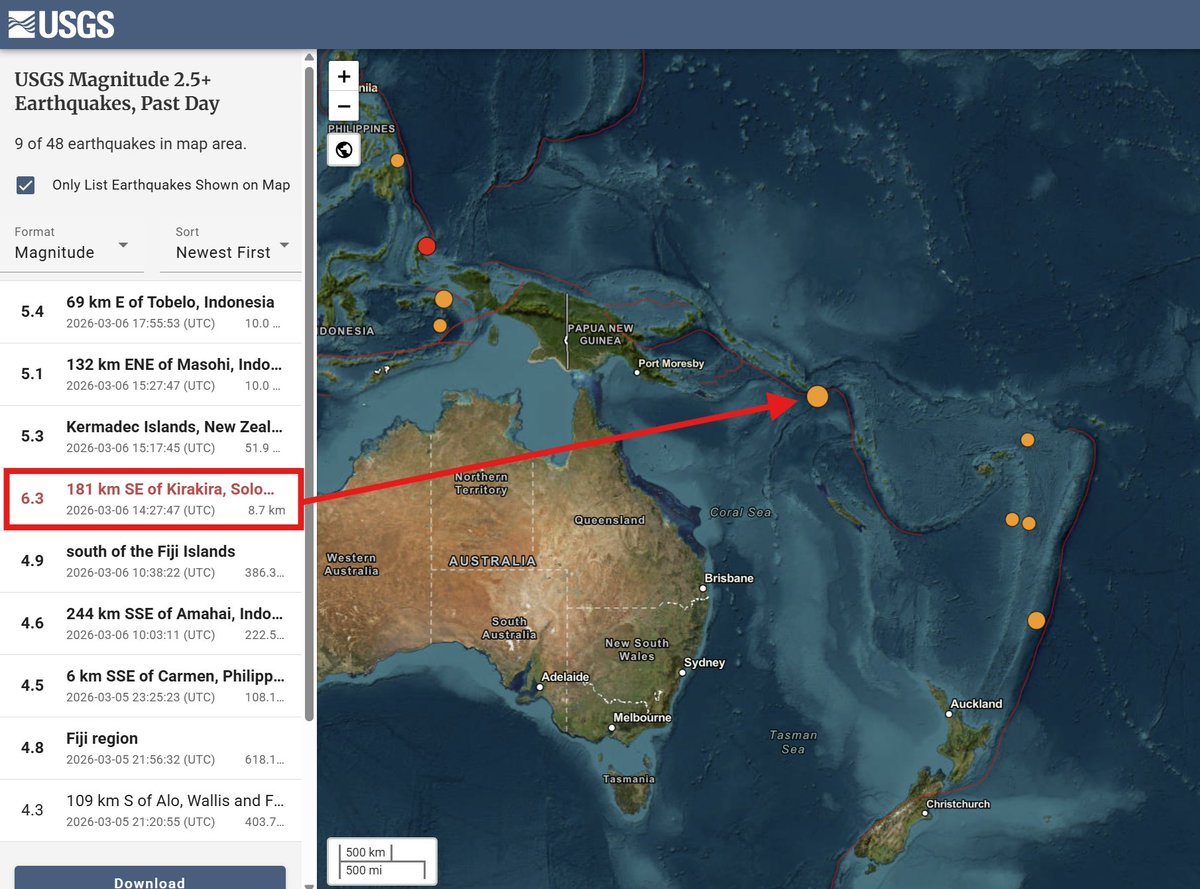This screenshot has width=1200, height=889.
Task: Select the 6 km SSE of Carmen earthquake
Action: [x=150, y=685]
